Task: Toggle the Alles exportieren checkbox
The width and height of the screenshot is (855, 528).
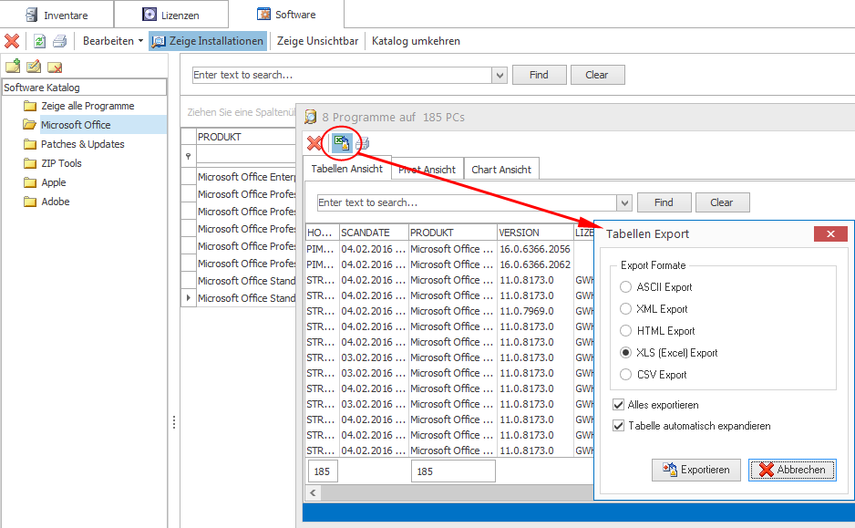Action: tap(618, 405)
